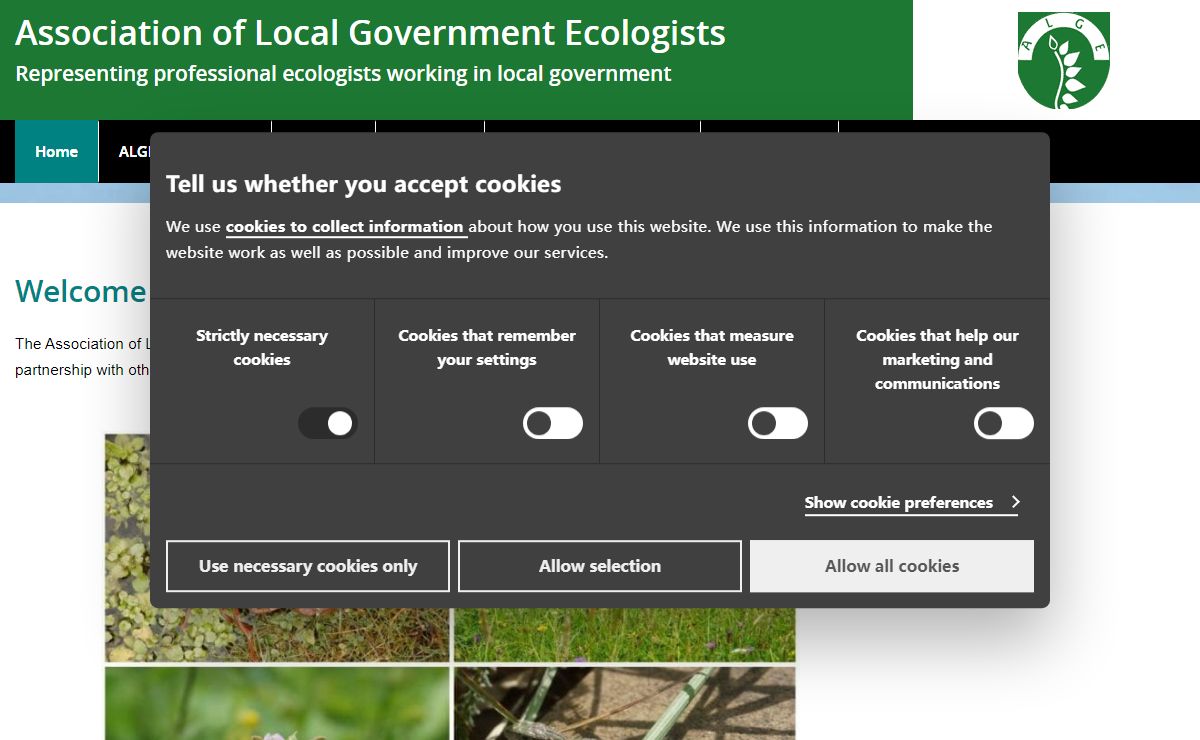This screenshot has width=1200, height=740.
Task: Open the cookies to collect information link
Action: tap(345, 227)
